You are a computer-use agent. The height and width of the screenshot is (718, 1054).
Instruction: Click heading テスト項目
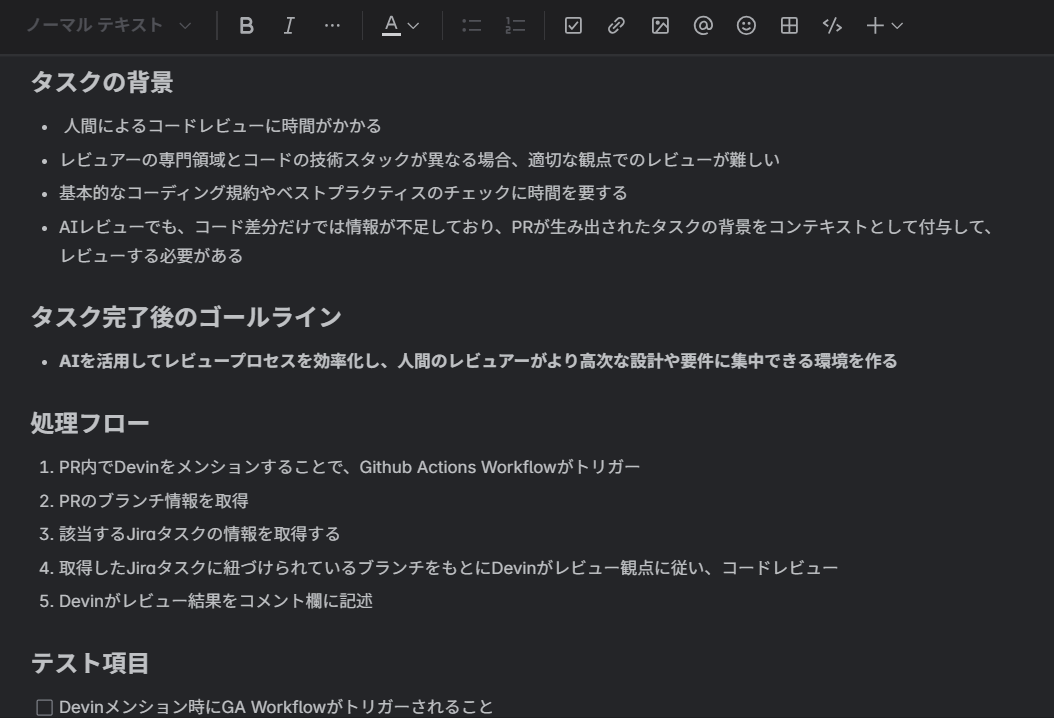click(90, 663)
